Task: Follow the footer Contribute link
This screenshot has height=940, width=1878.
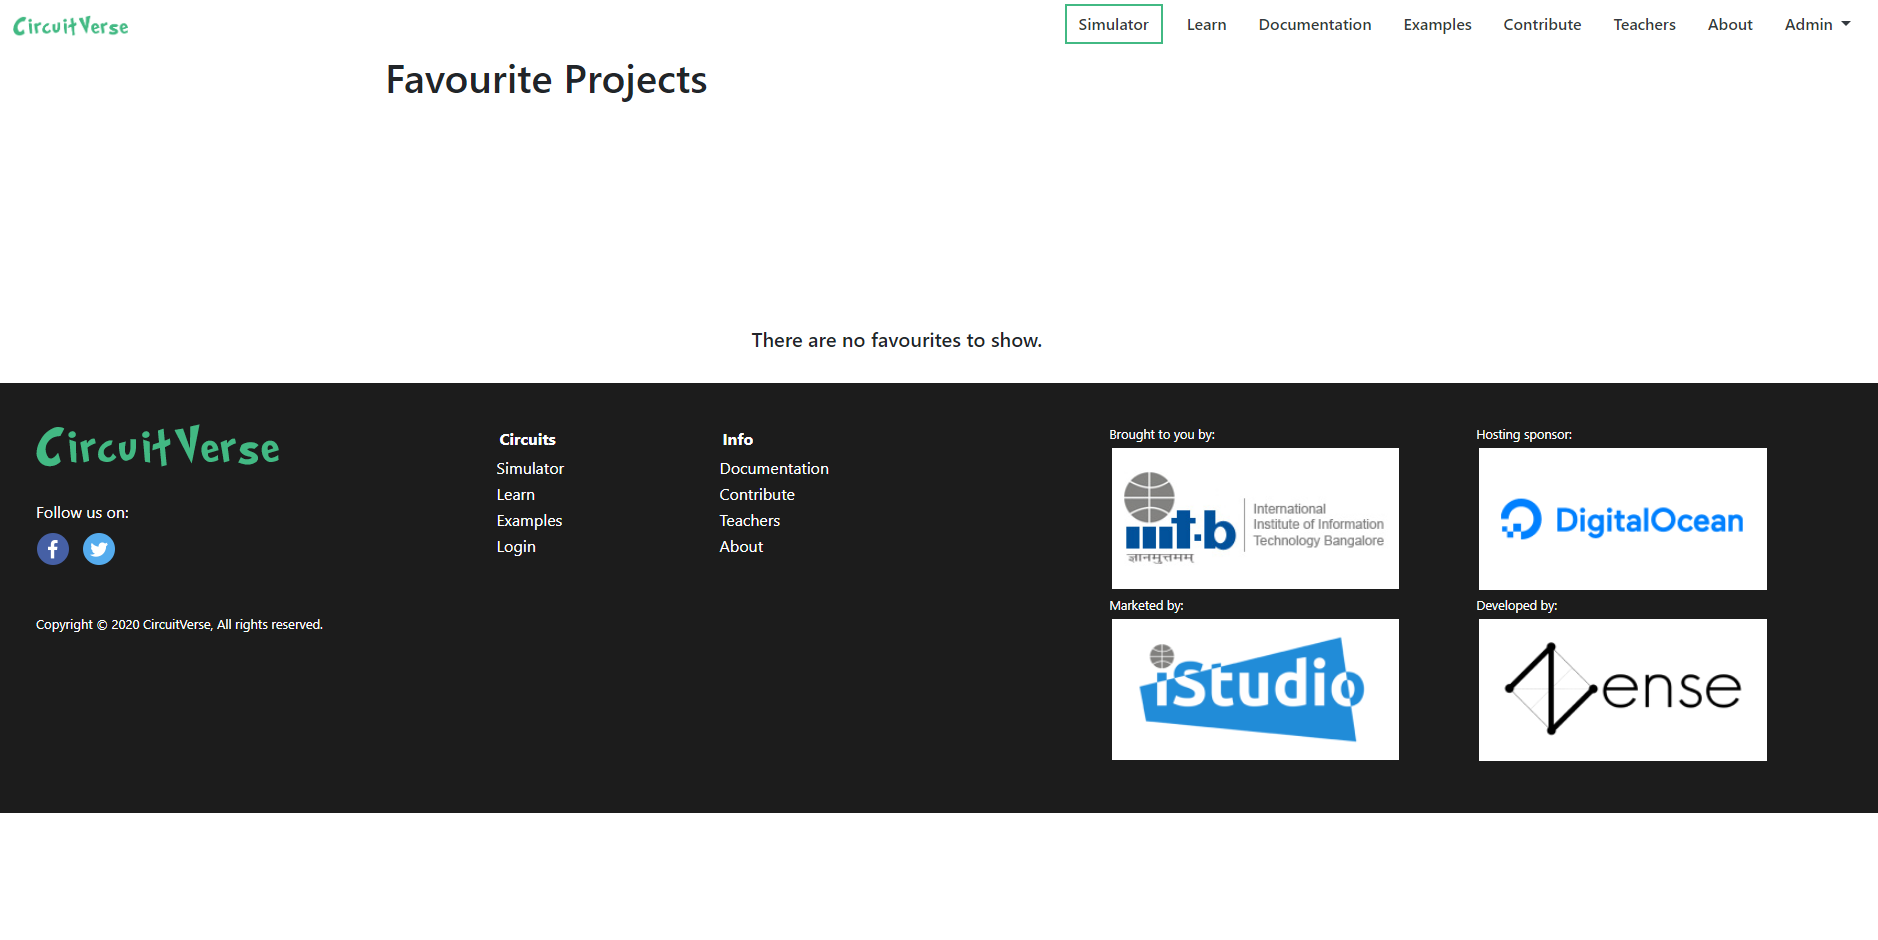Action: pos(757,495)
